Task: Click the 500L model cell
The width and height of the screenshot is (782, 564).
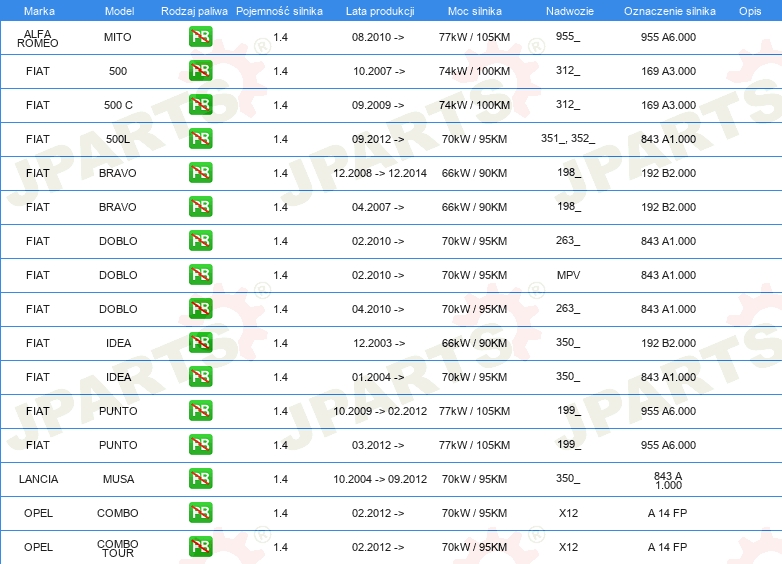Action: pos(118,139)
